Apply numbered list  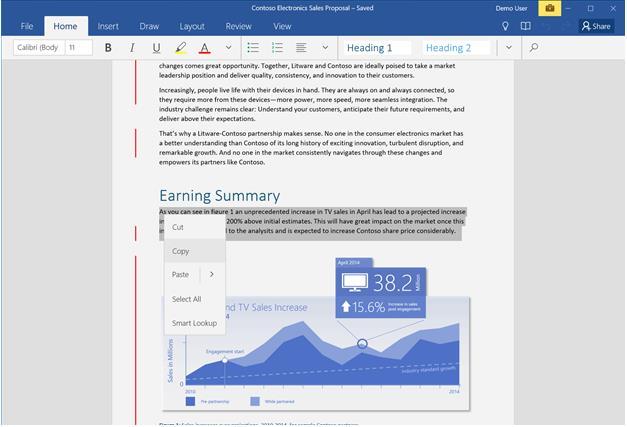277,48
